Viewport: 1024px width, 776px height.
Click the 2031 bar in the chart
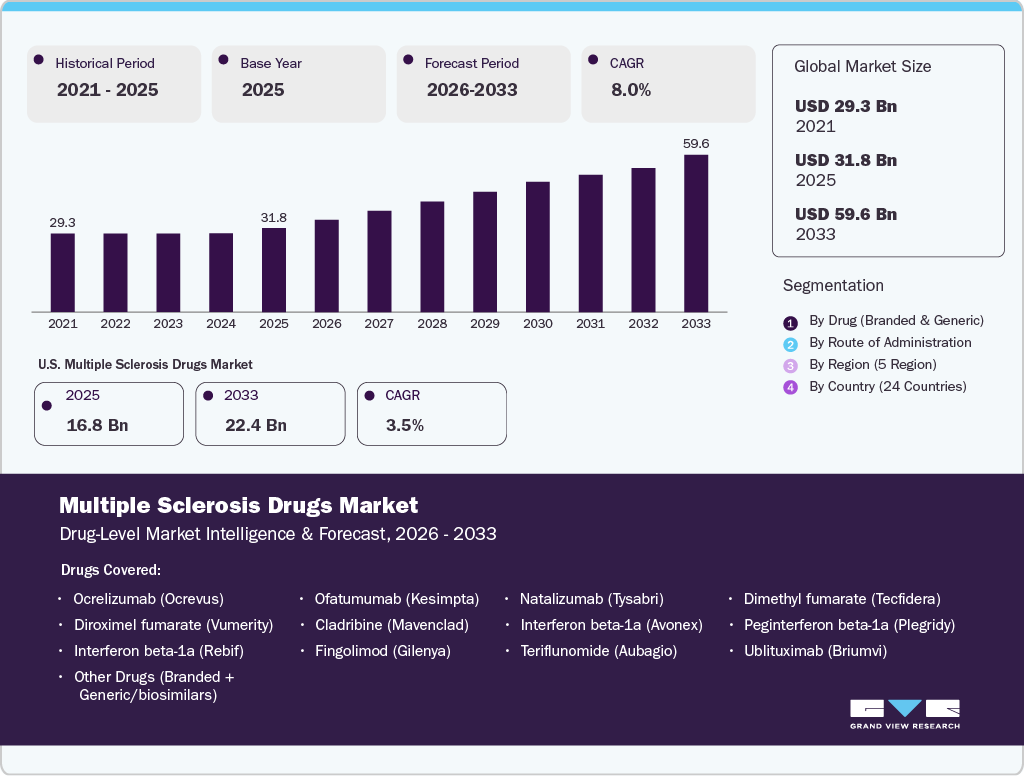tap(590, 243)
